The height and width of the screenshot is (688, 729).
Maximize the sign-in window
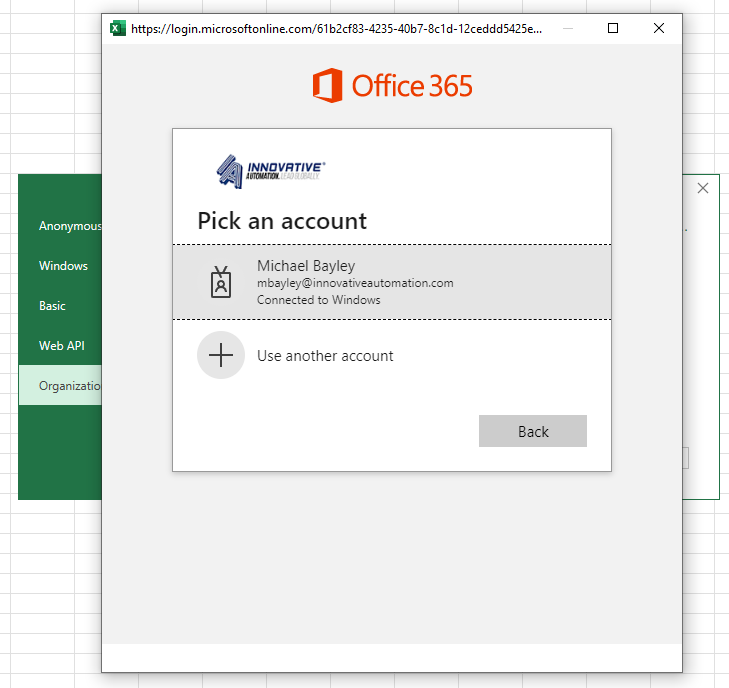(x=613, y=28)
